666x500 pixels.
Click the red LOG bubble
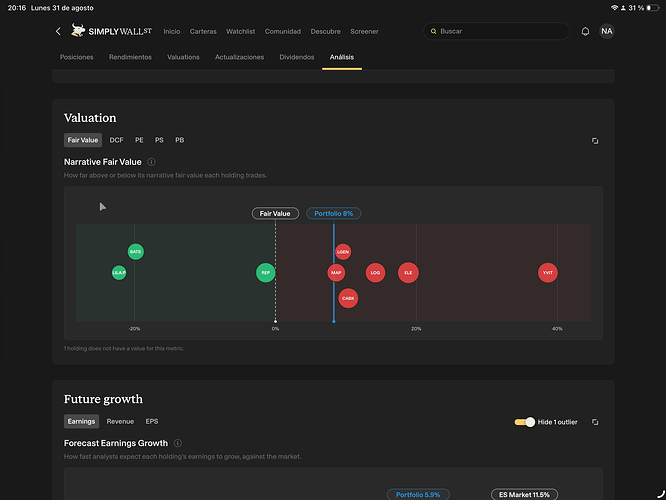pos(375,272)
